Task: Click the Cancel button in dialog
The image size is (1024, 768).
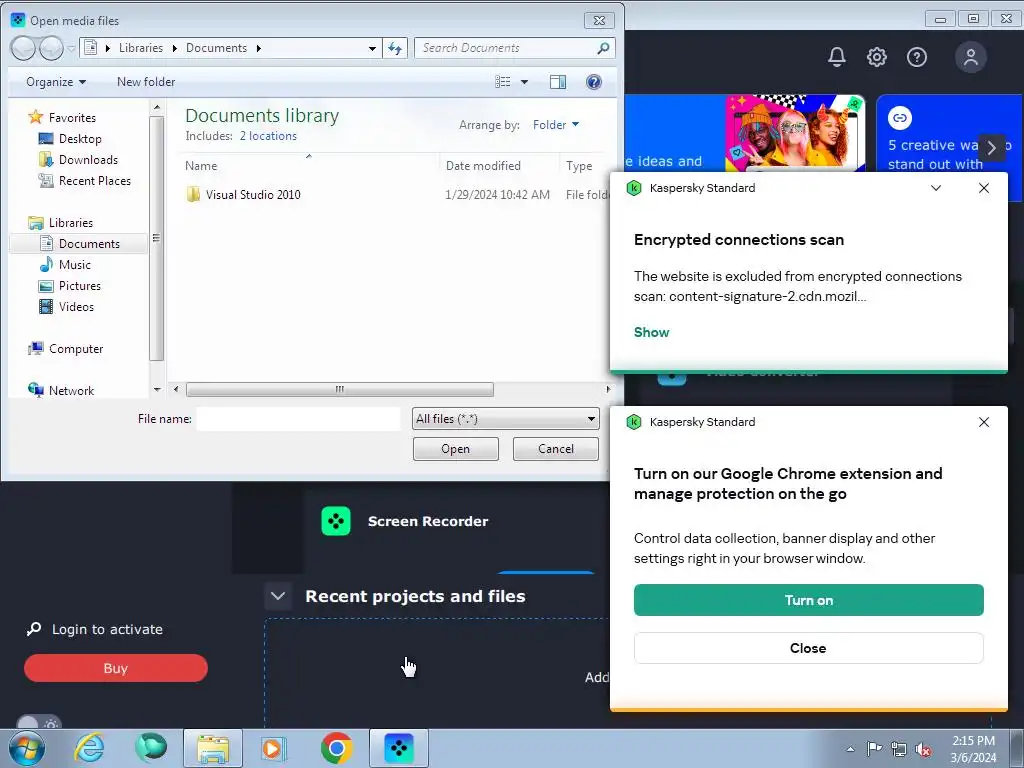Action: coord(556,449)
